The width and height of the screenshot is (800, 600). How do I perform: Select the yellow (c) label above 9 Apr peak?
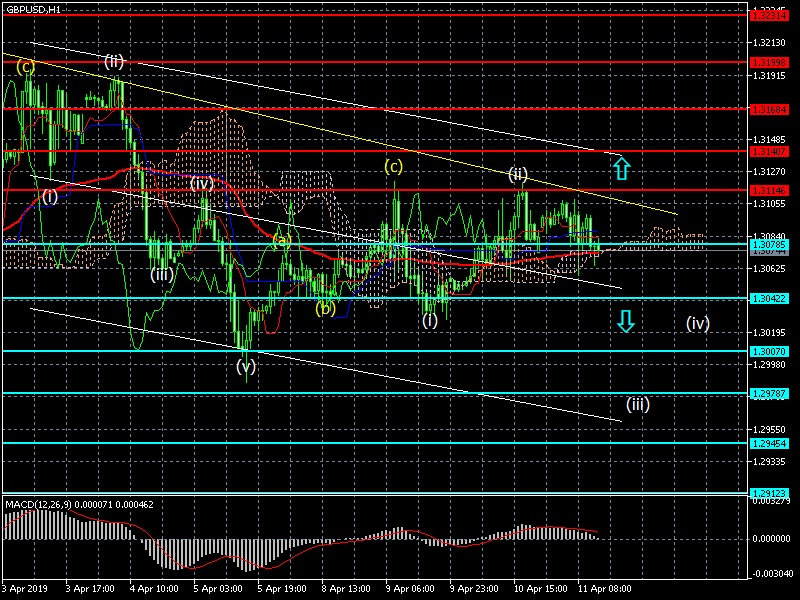coord(395,166)
